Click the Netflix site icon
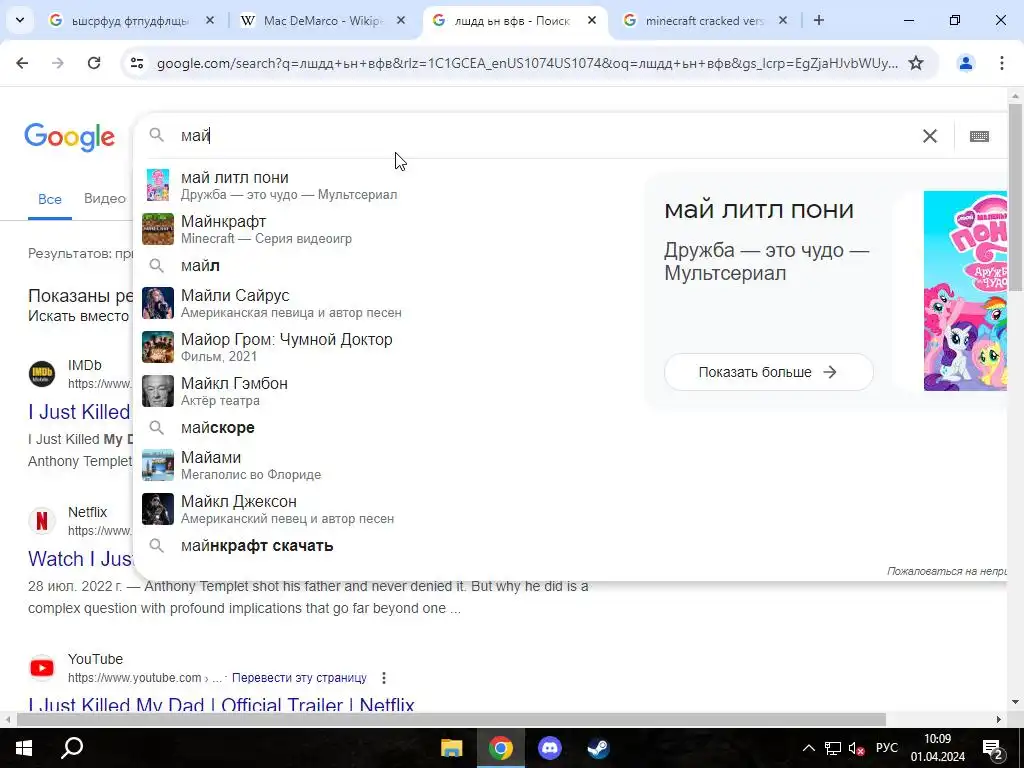Screen dimensions: 1024x768 click(42, 521)
